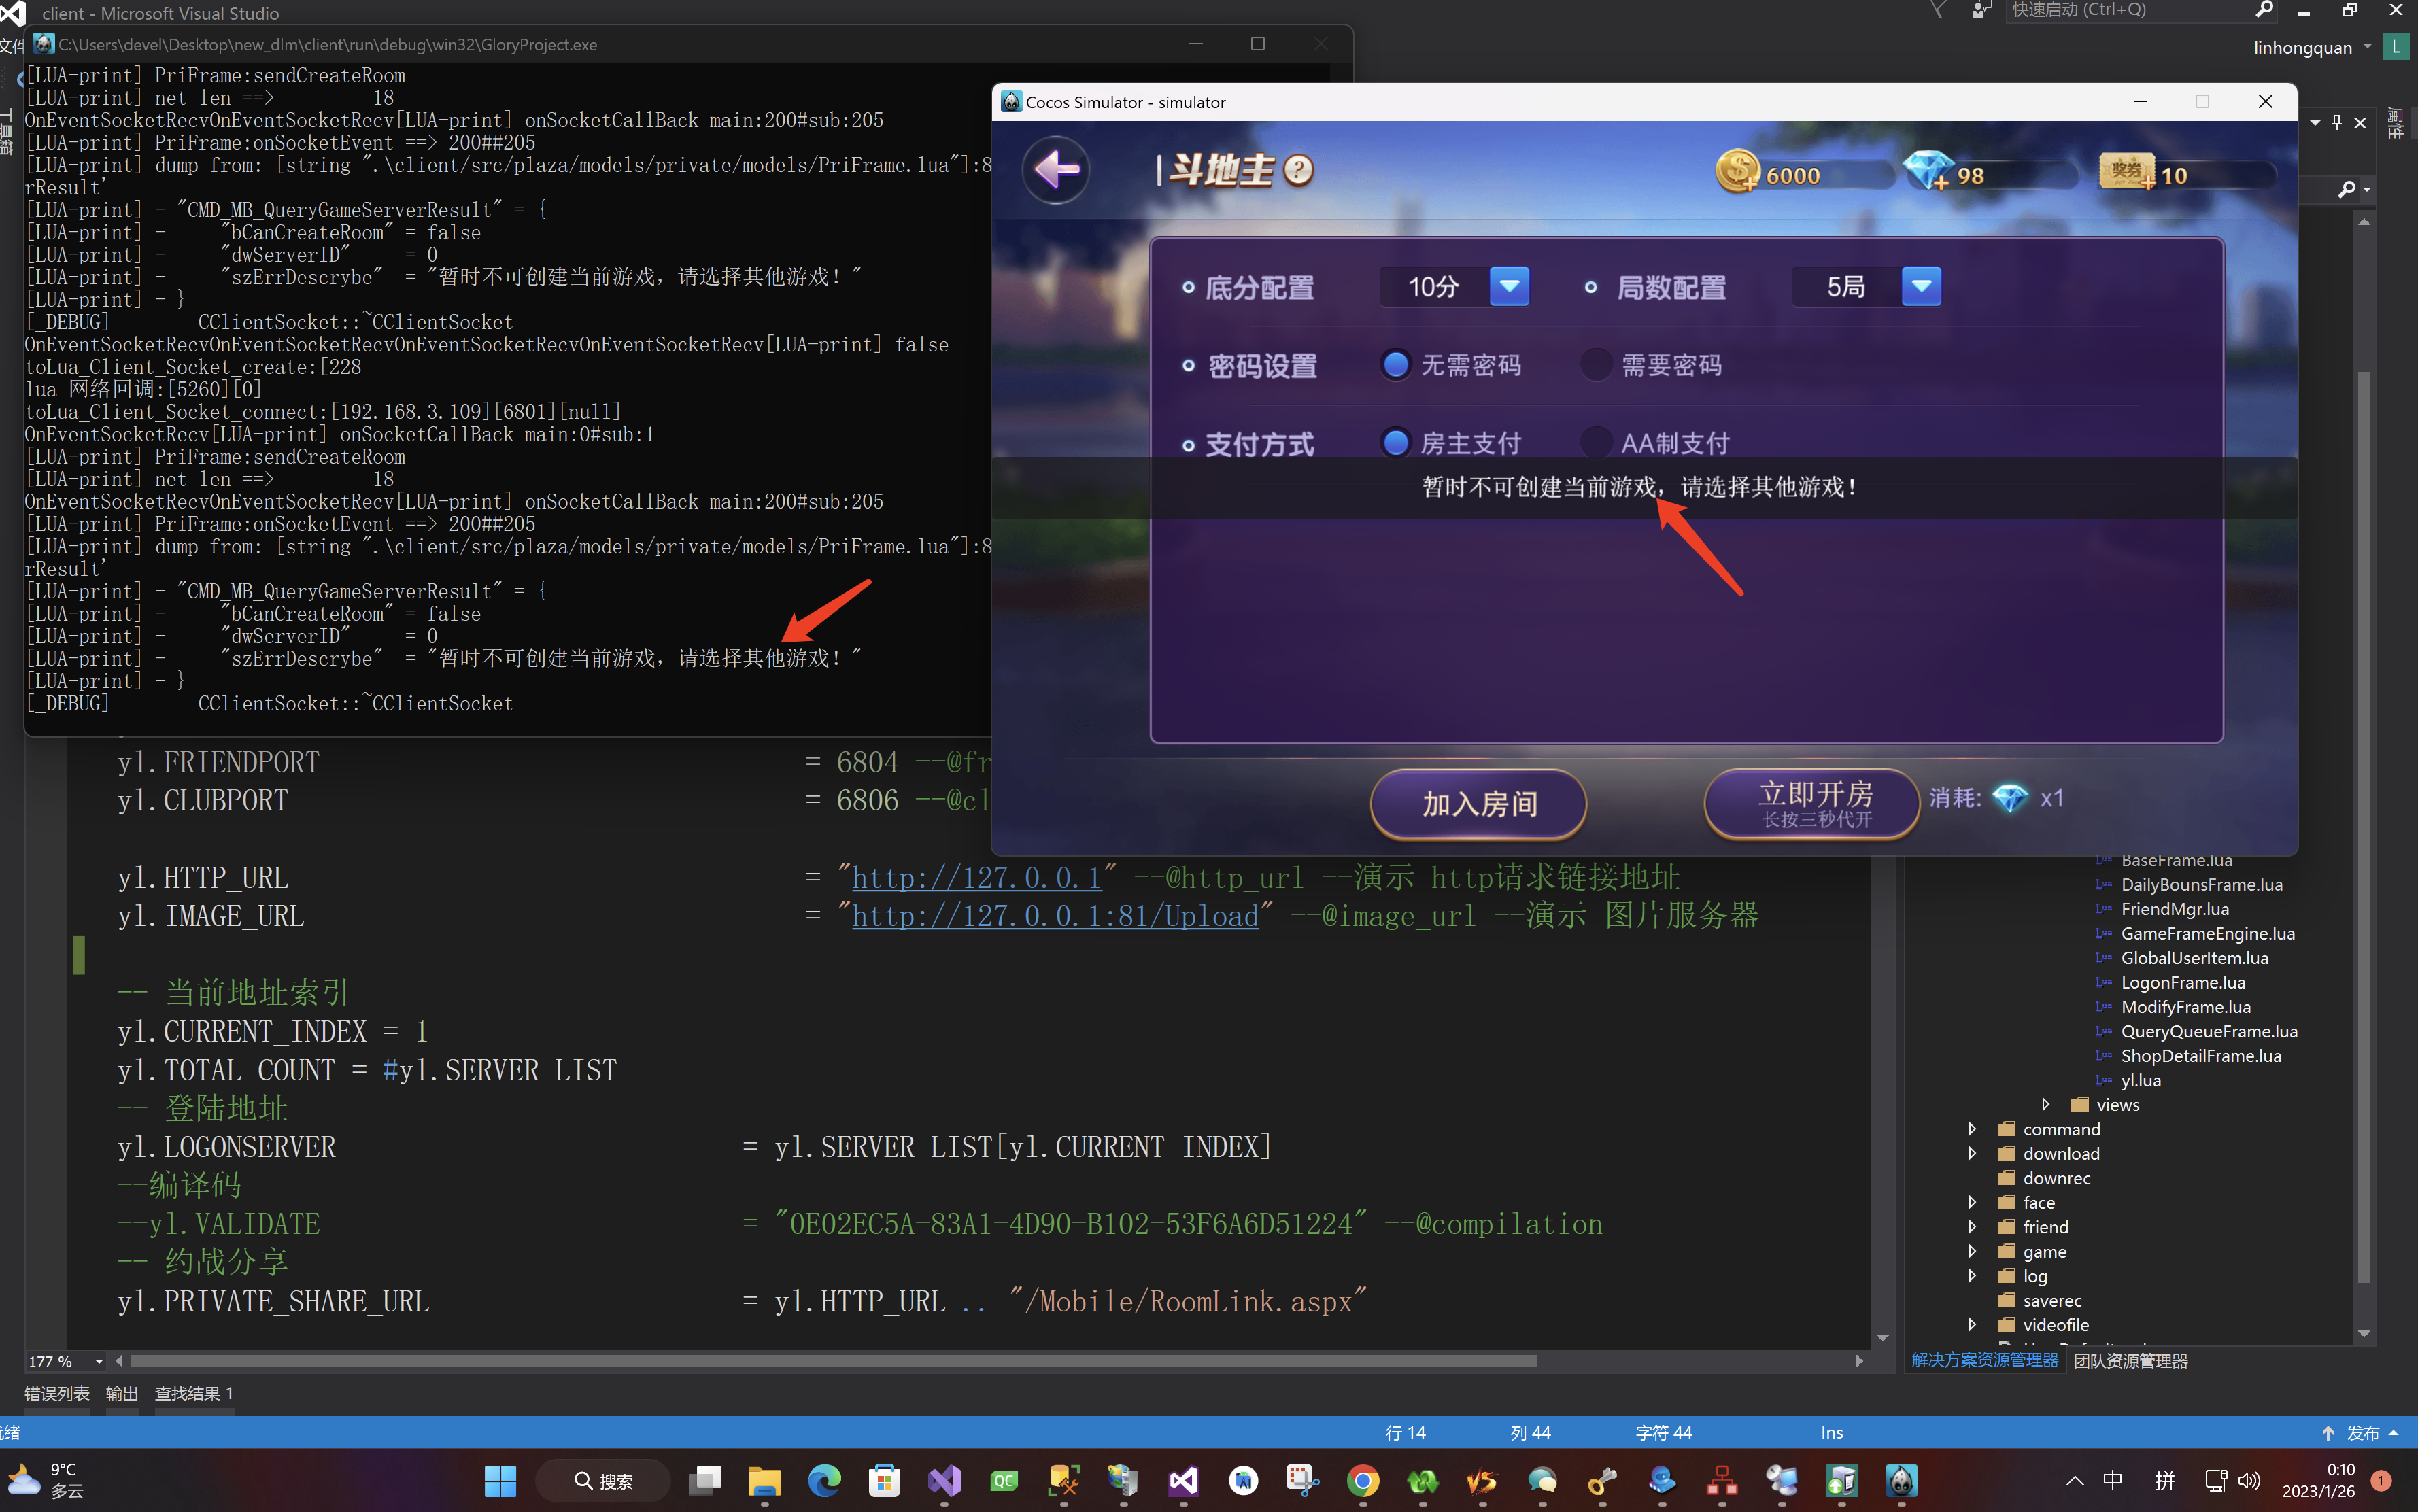Click the editor horizontal scrollbar
This screenshot has height=1512, width=2418.
[833, 1361]
